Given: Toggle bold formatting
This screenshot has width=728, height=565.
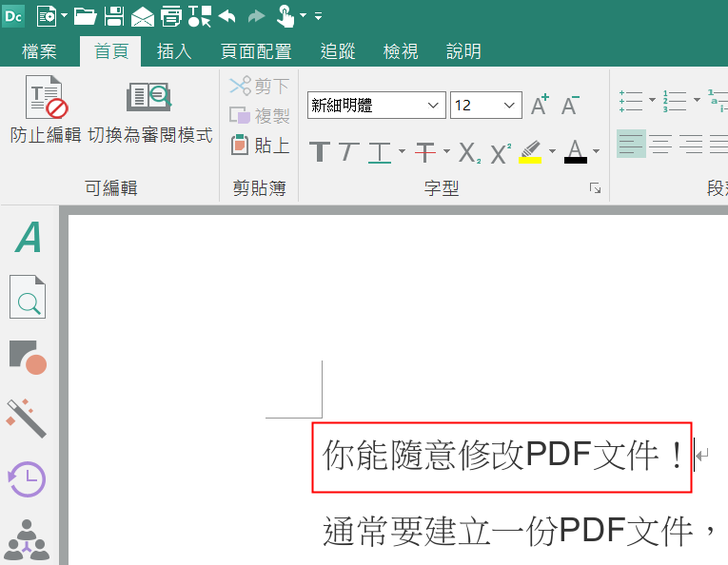Looking at the screenshot, I should coord(319,151).
